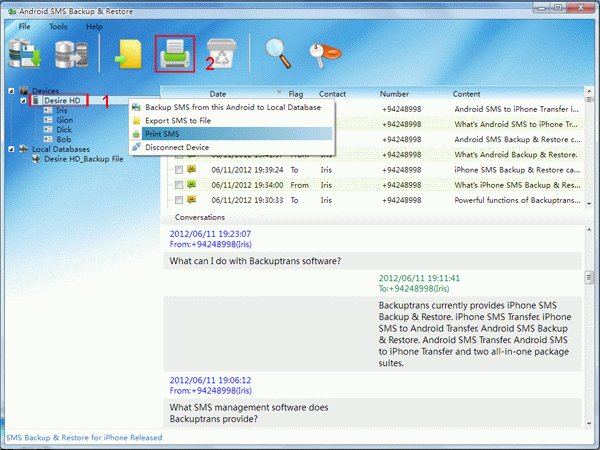Click green message icon in 19:34:00 row
Viewport: 600px width, 450px height.
pyautogui.click(x=191, y=184)
